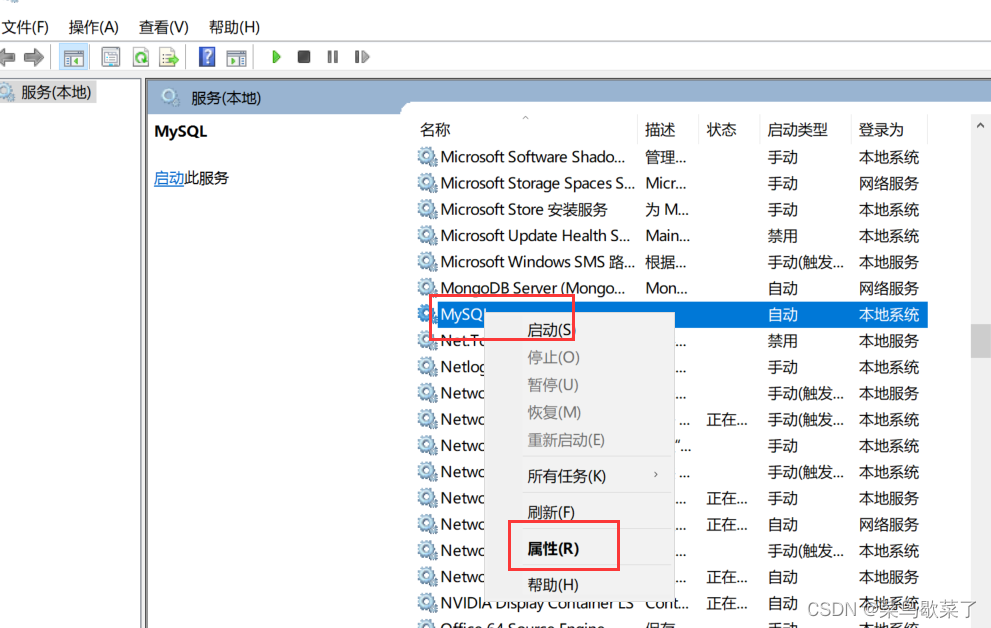Viewport: 991px width, 628px height.
Task: Choose 所有任务(K) in context menu
Action: coord(580,476)
